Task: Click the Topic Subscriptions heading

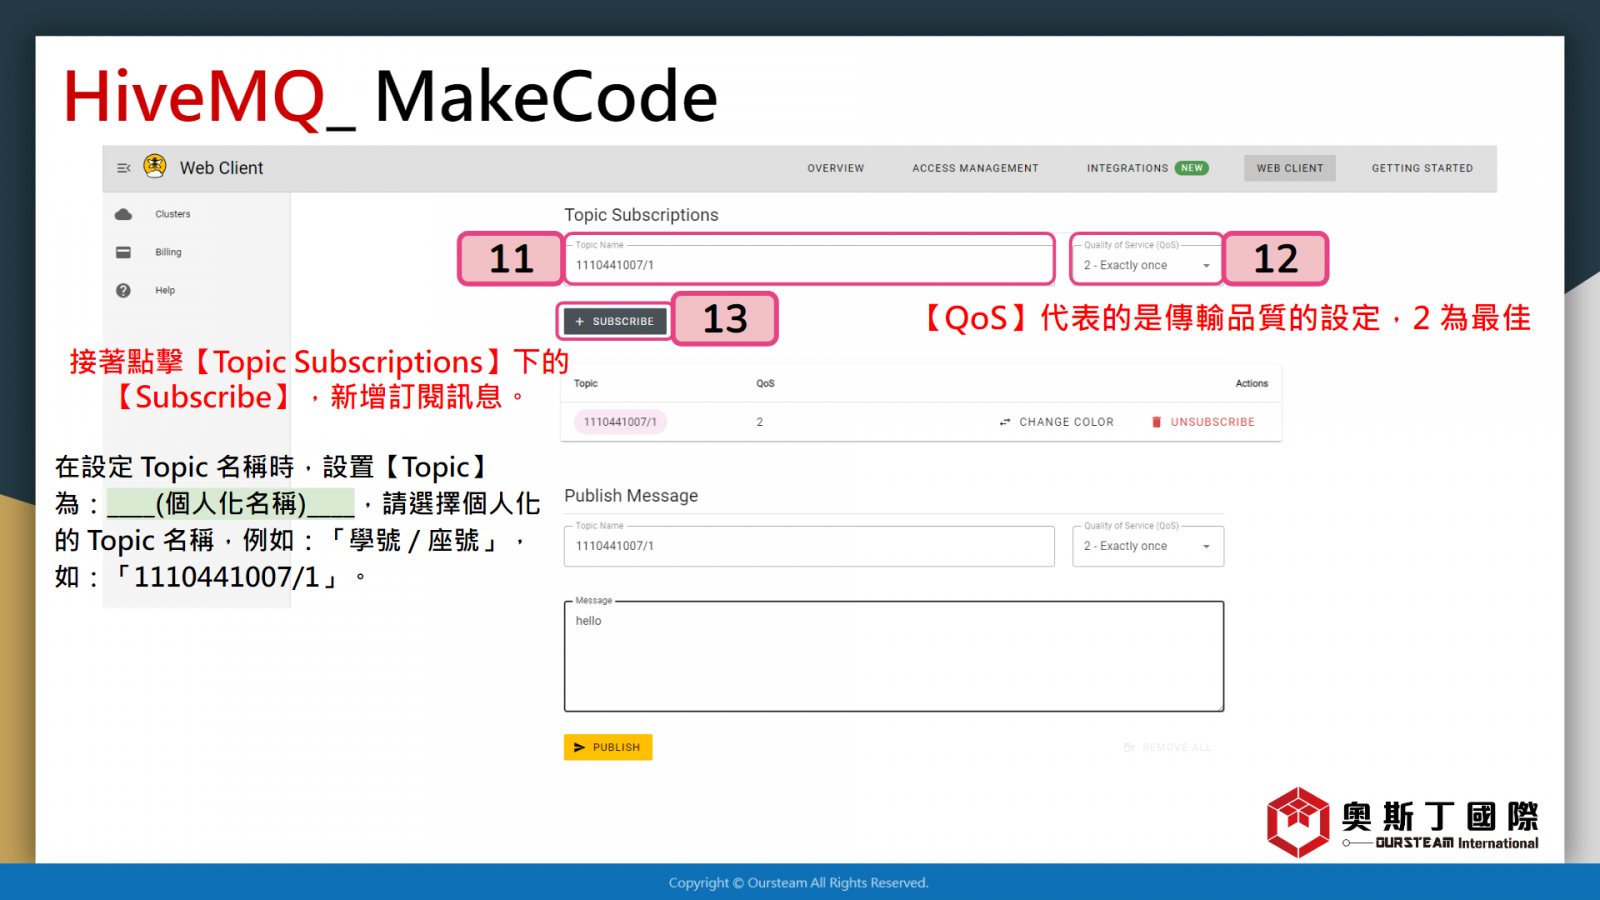Action: coord(641,215)
